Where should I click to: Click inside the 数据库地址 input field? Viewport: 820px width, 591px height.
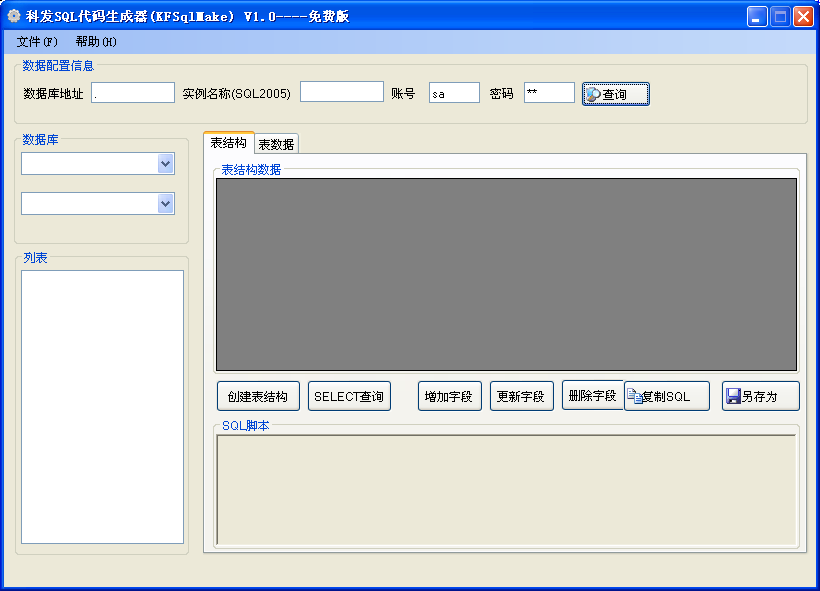(x=133, y=92)
